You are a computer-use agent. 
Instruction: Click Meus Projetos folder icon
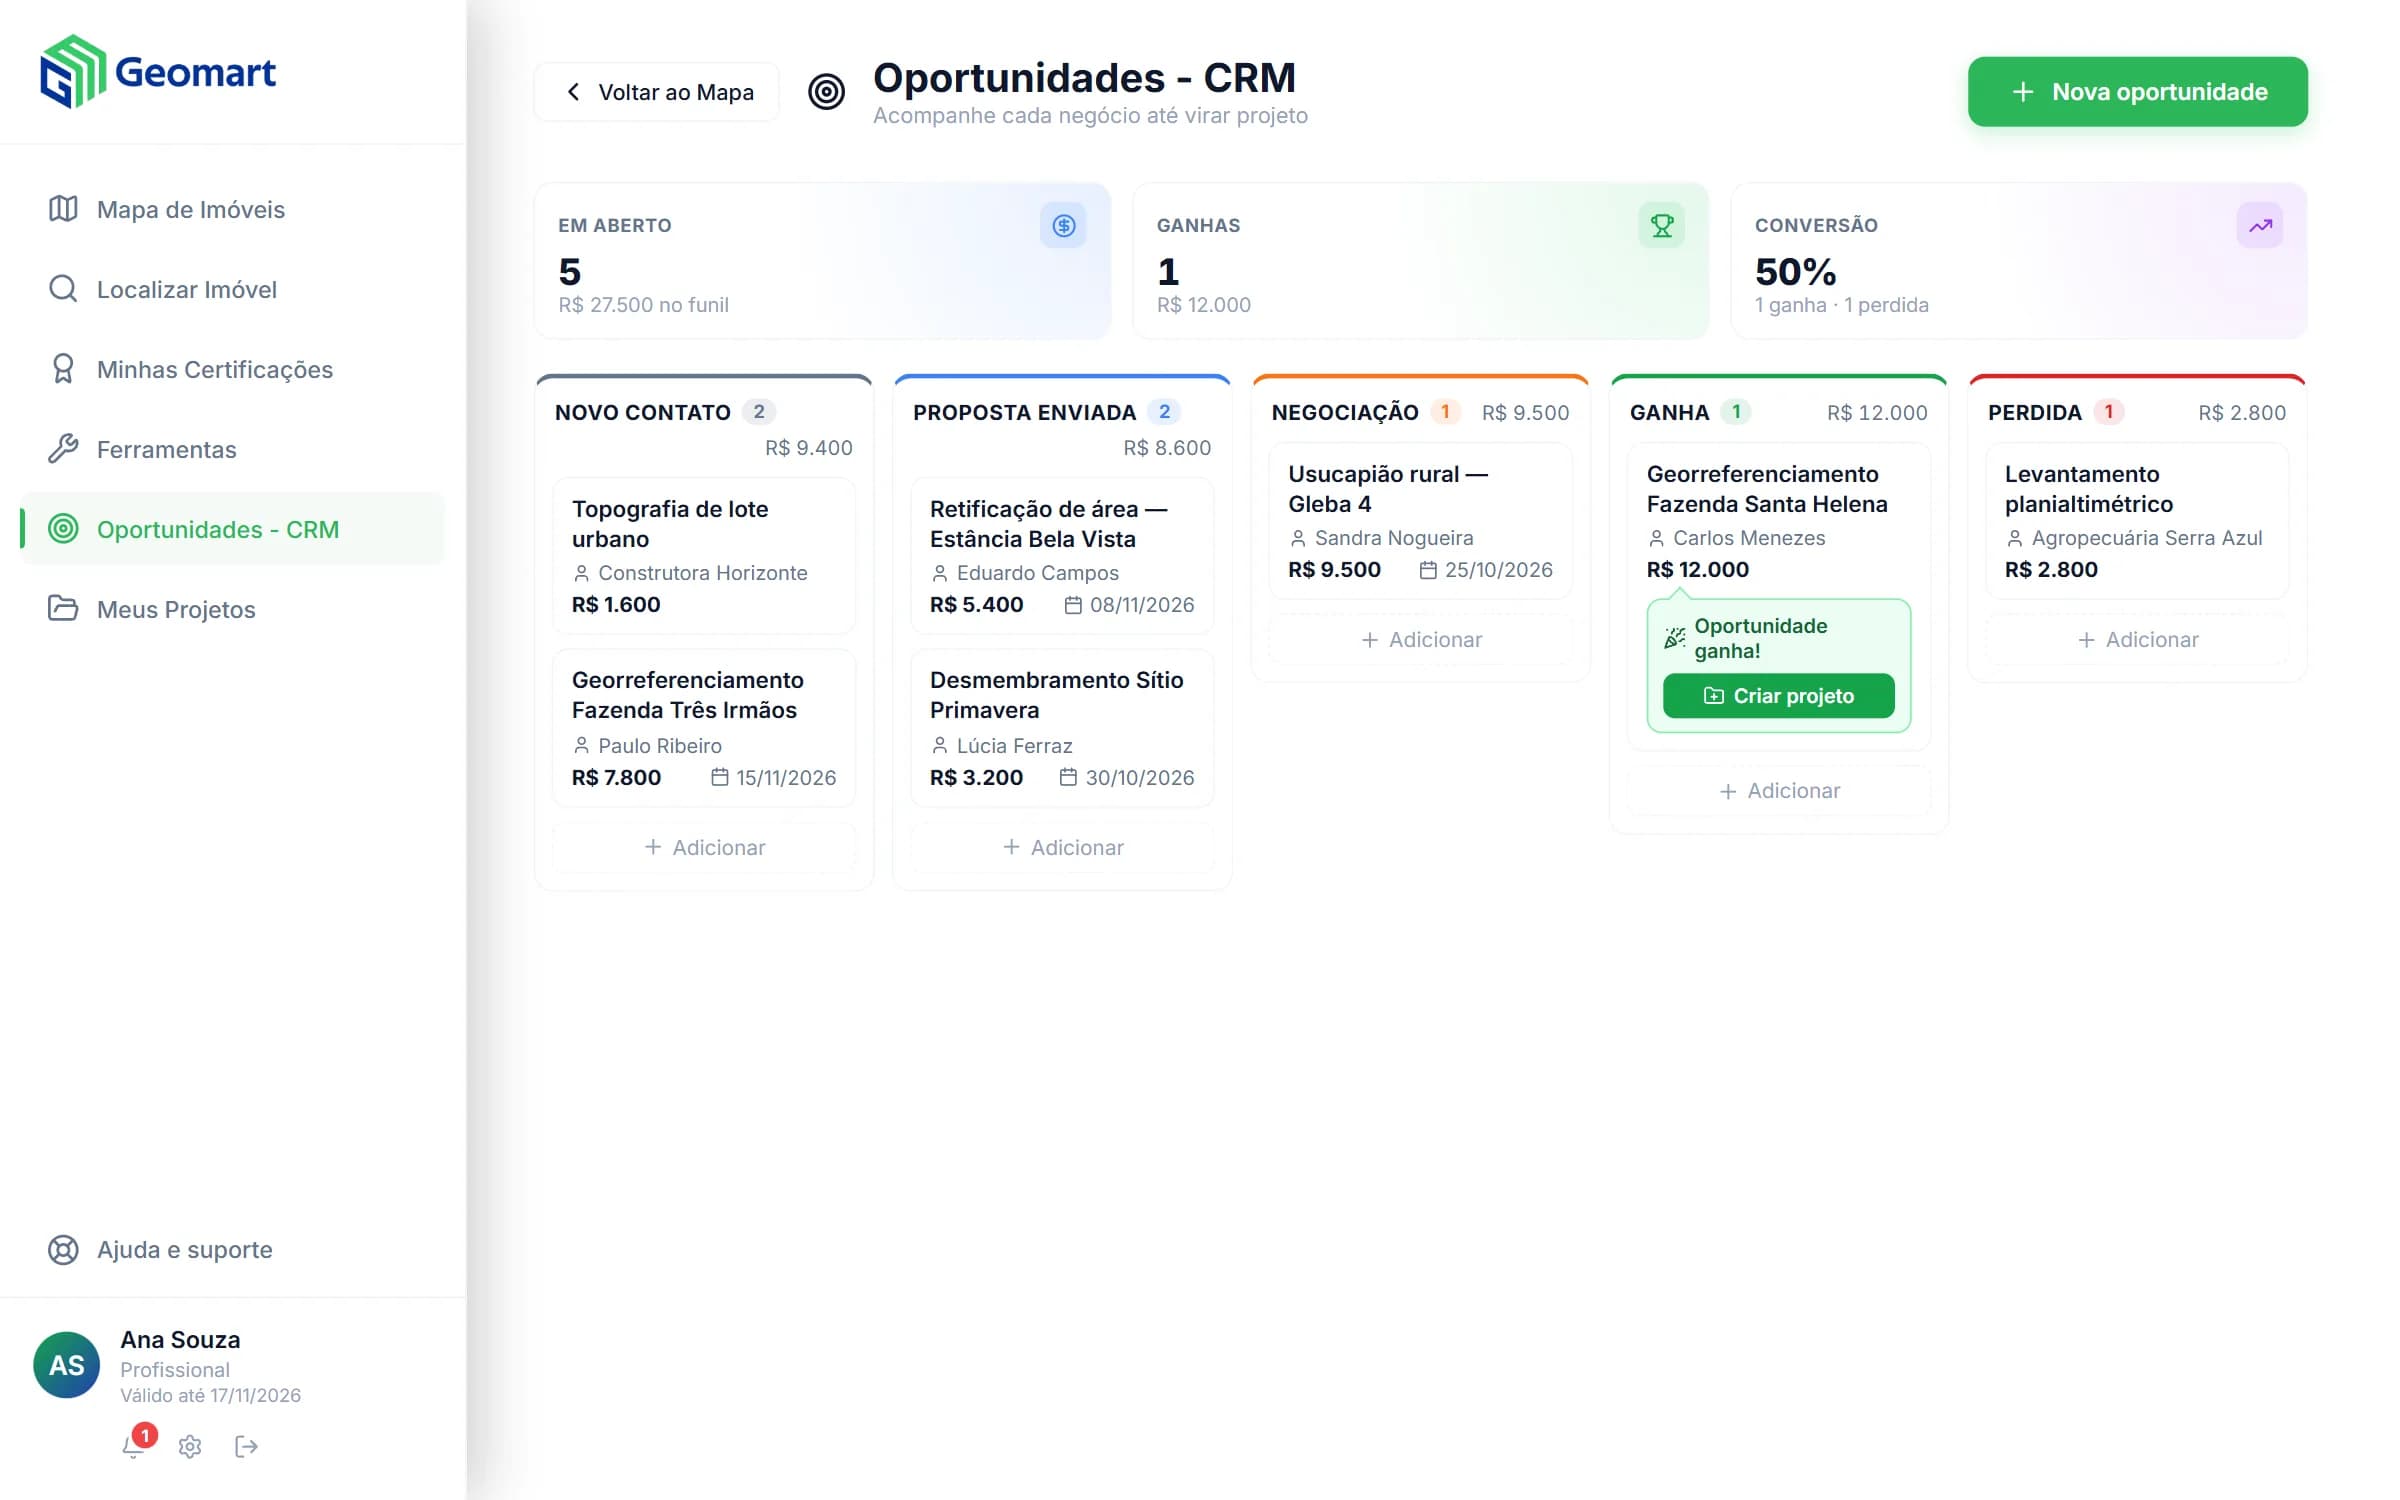click(63, 609)
